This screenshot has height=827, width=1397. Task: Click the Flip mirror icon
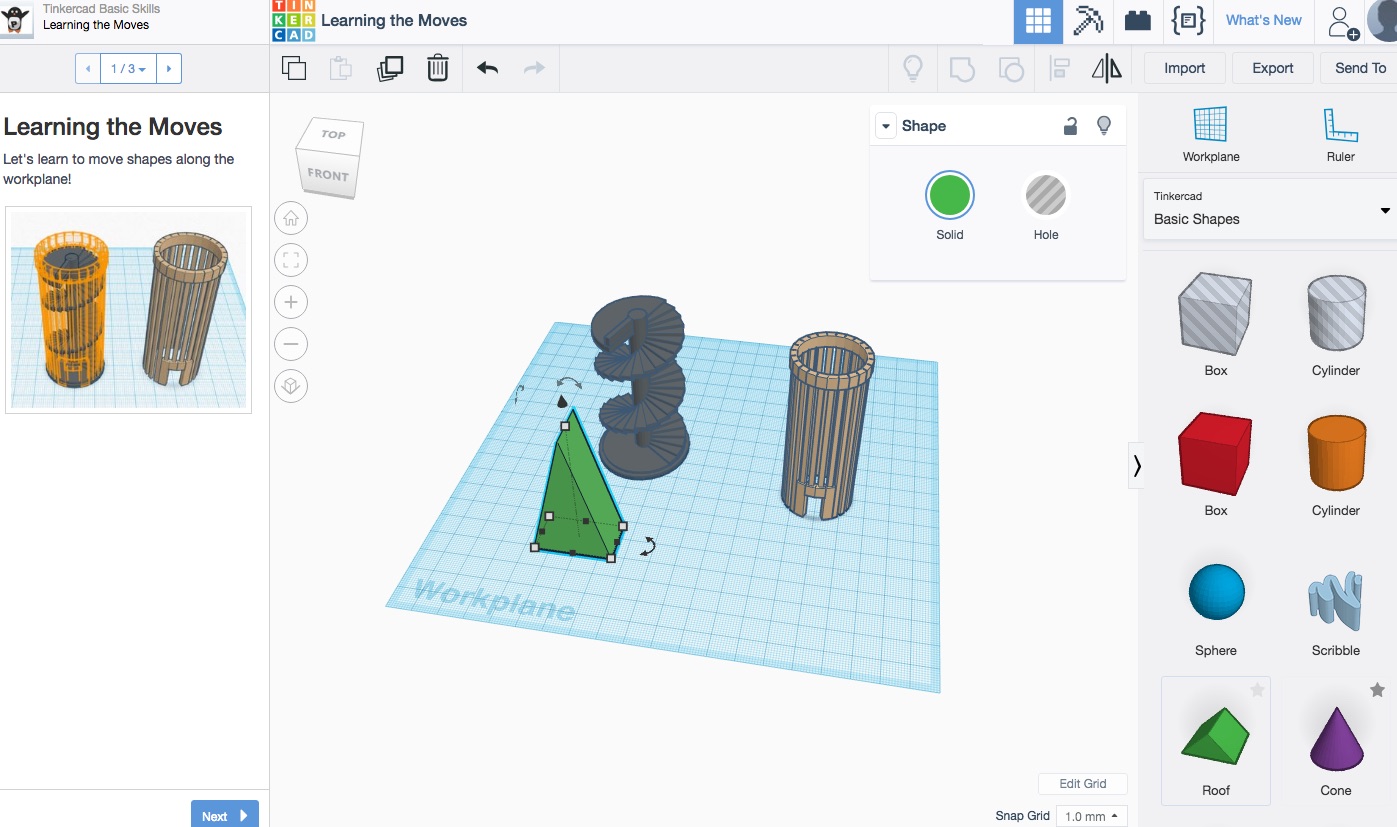click(1106, 68)
